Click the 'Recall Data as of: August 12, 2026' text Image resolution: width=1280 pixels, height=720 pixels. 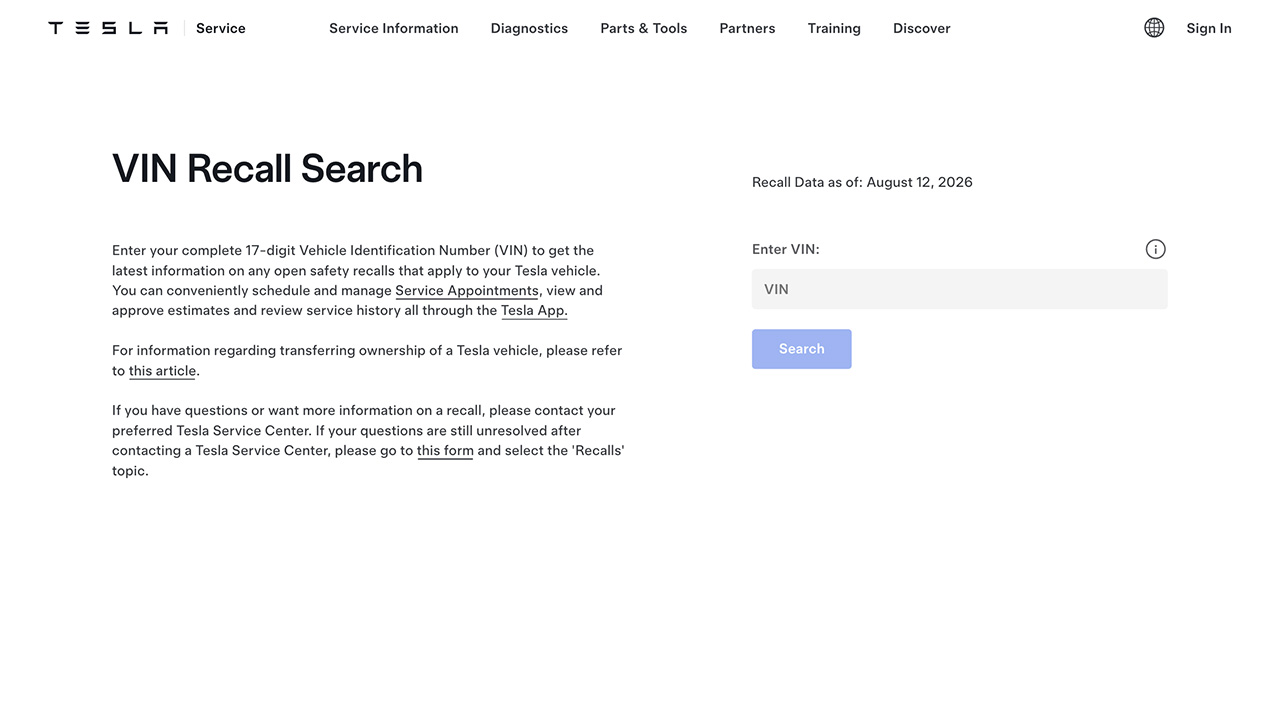(x=862, y=182)
